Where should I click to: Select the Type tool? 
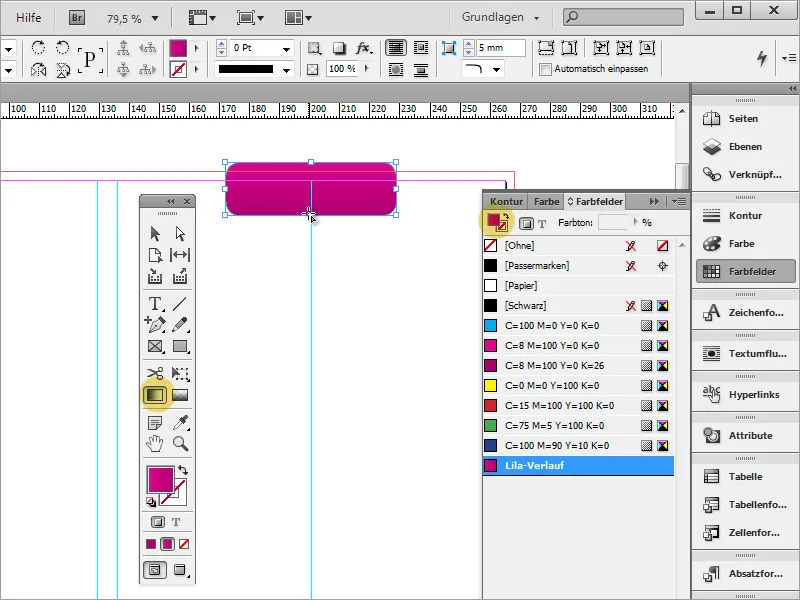tap(155, 304)
